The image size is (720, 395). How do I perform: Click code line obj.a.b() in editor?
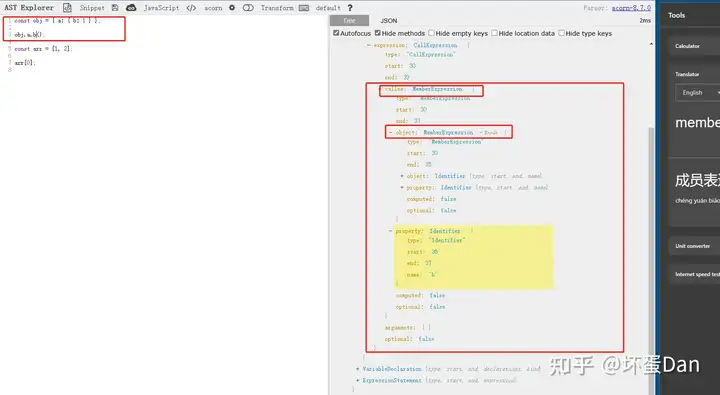[29, 34]
